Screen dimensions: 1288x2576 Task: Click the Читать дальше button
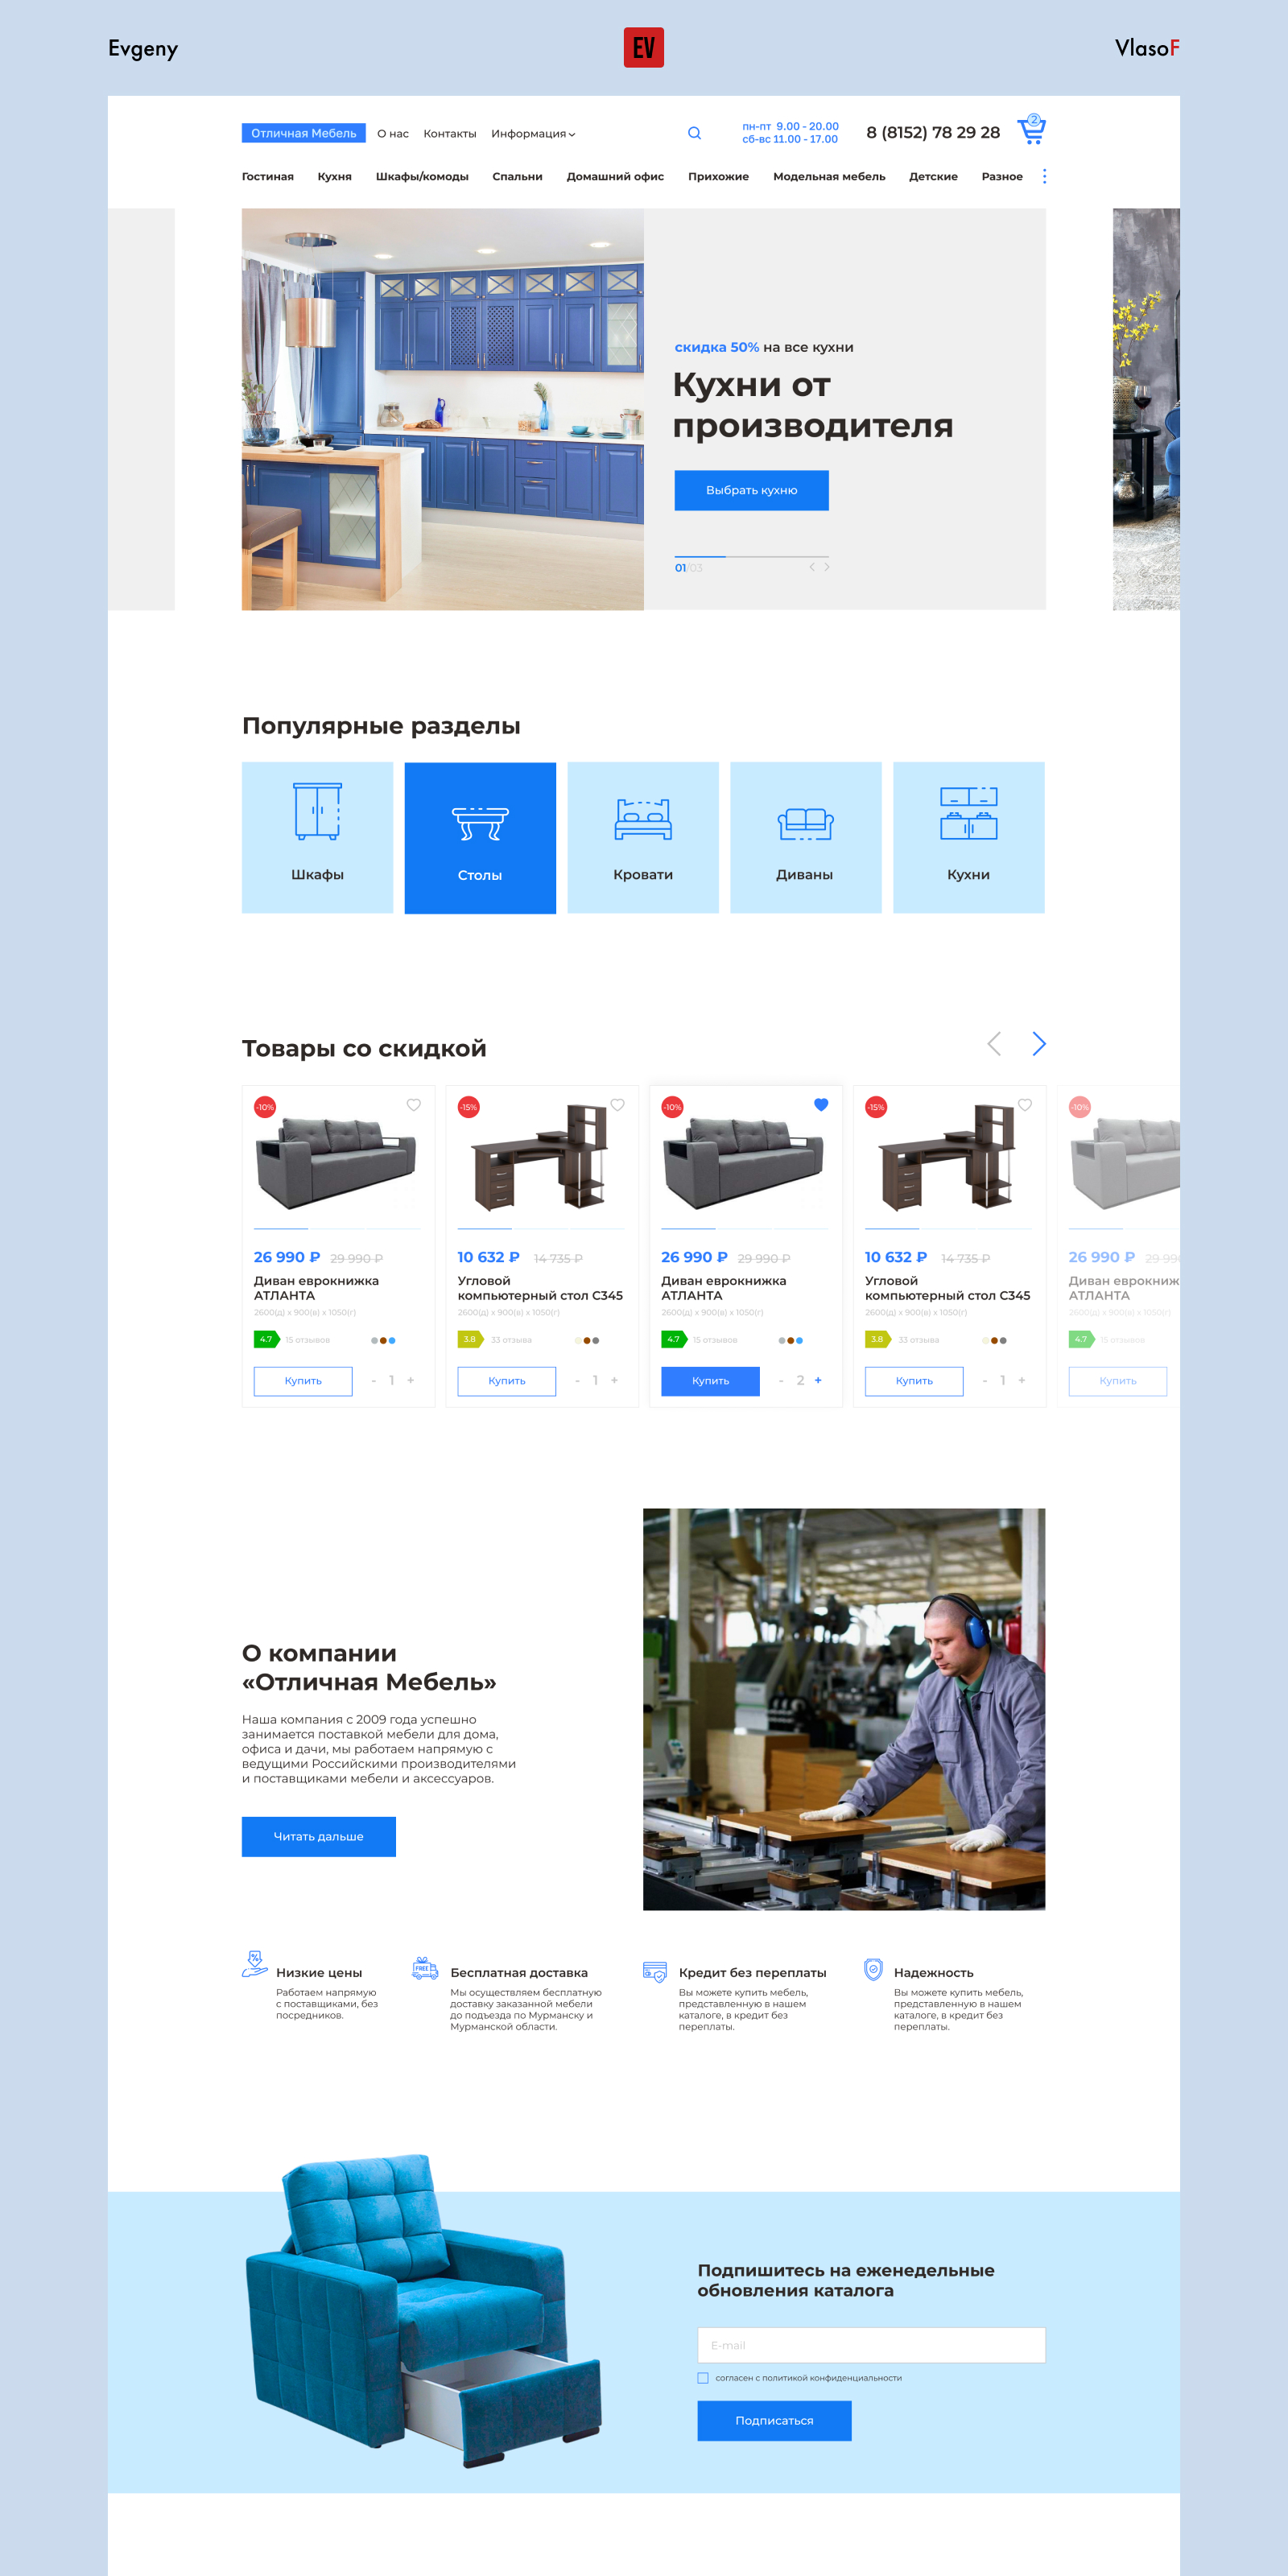319,1836
